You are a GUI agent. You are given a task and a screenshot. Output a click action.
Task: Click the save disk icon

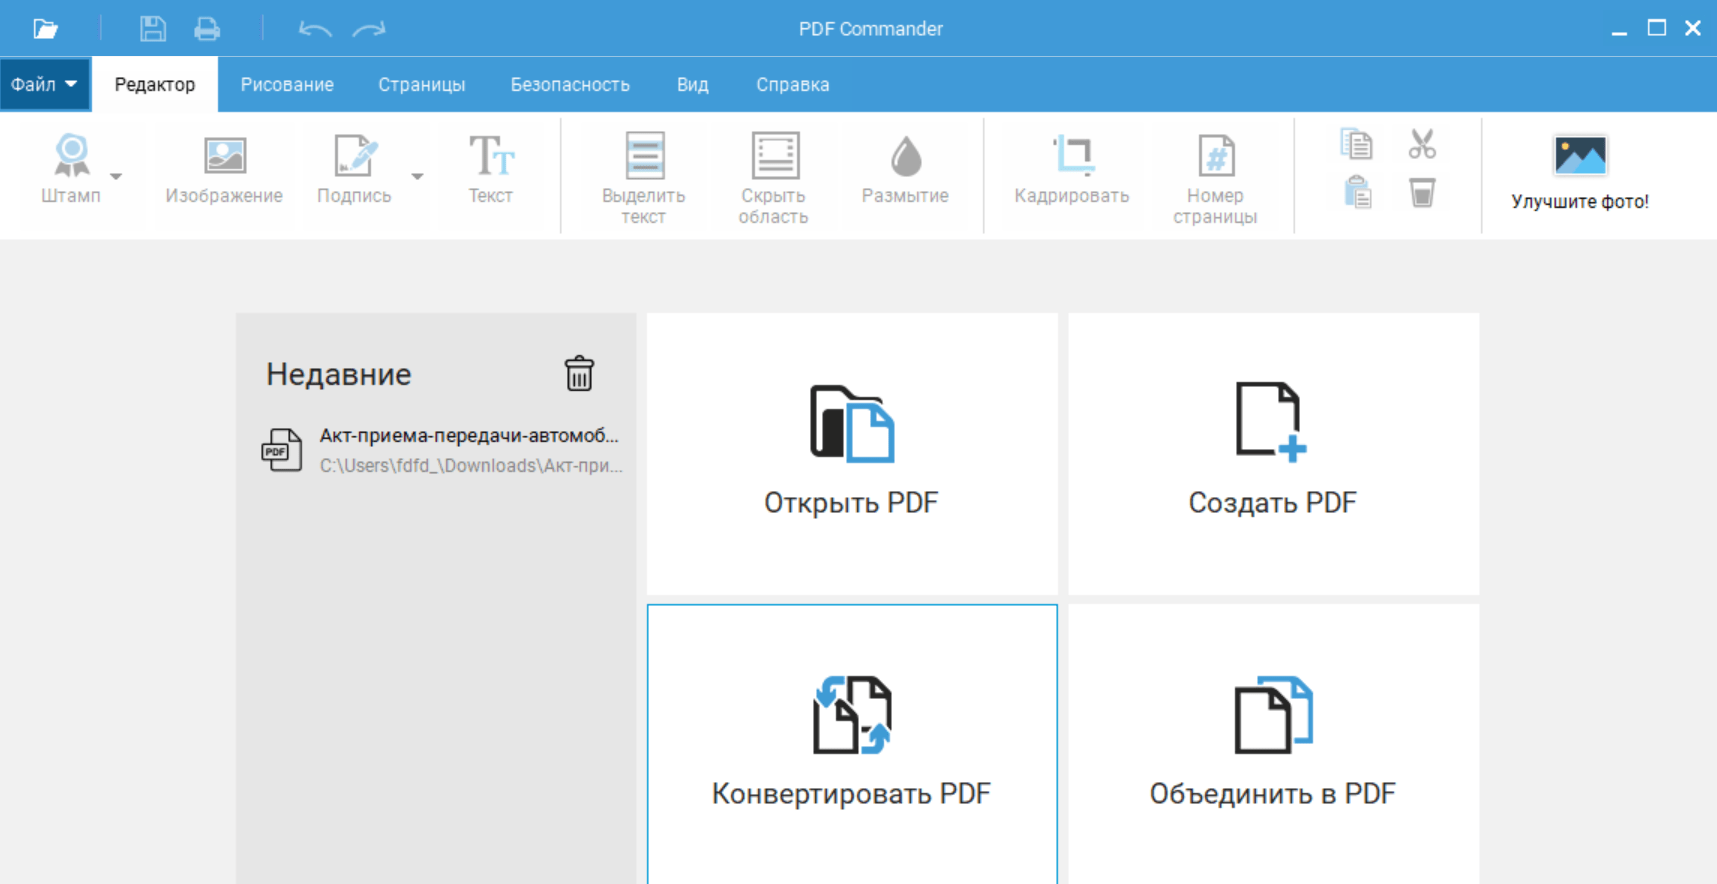click(152, 29)
